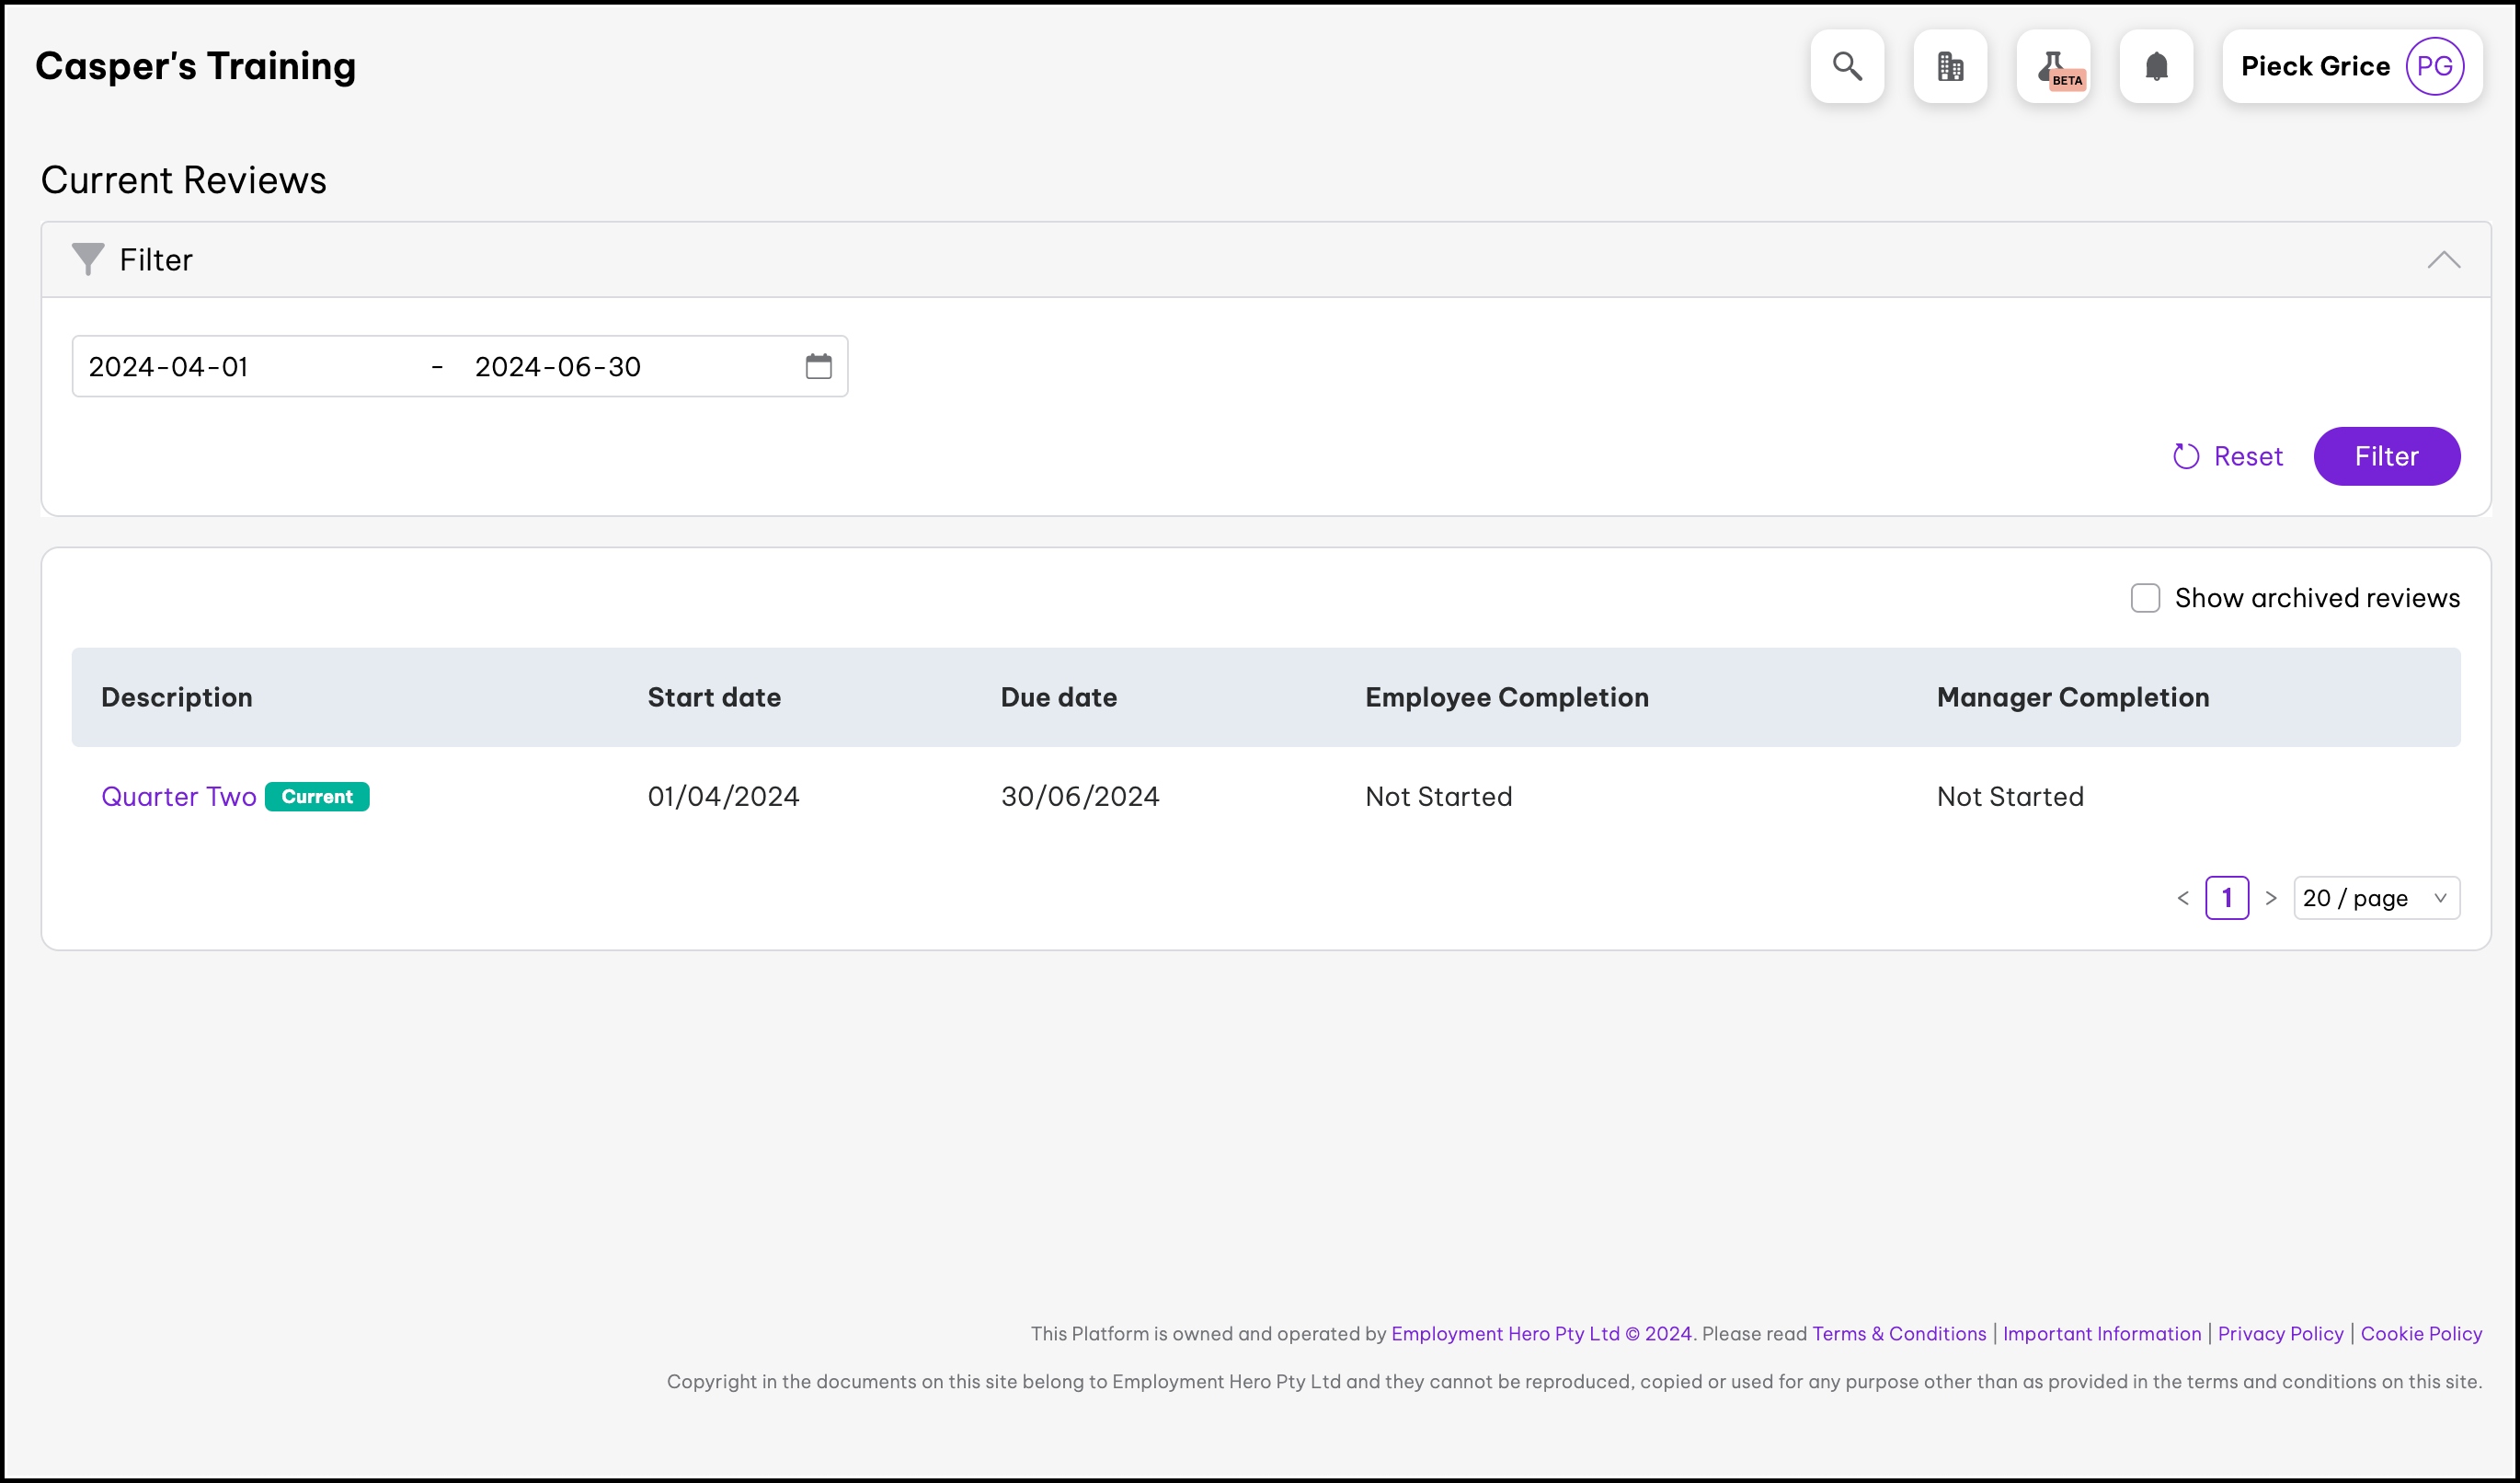Click previous page arrow in pagination
The width and height of the screenshot is (2520, 1483).
coord(2183,898)
